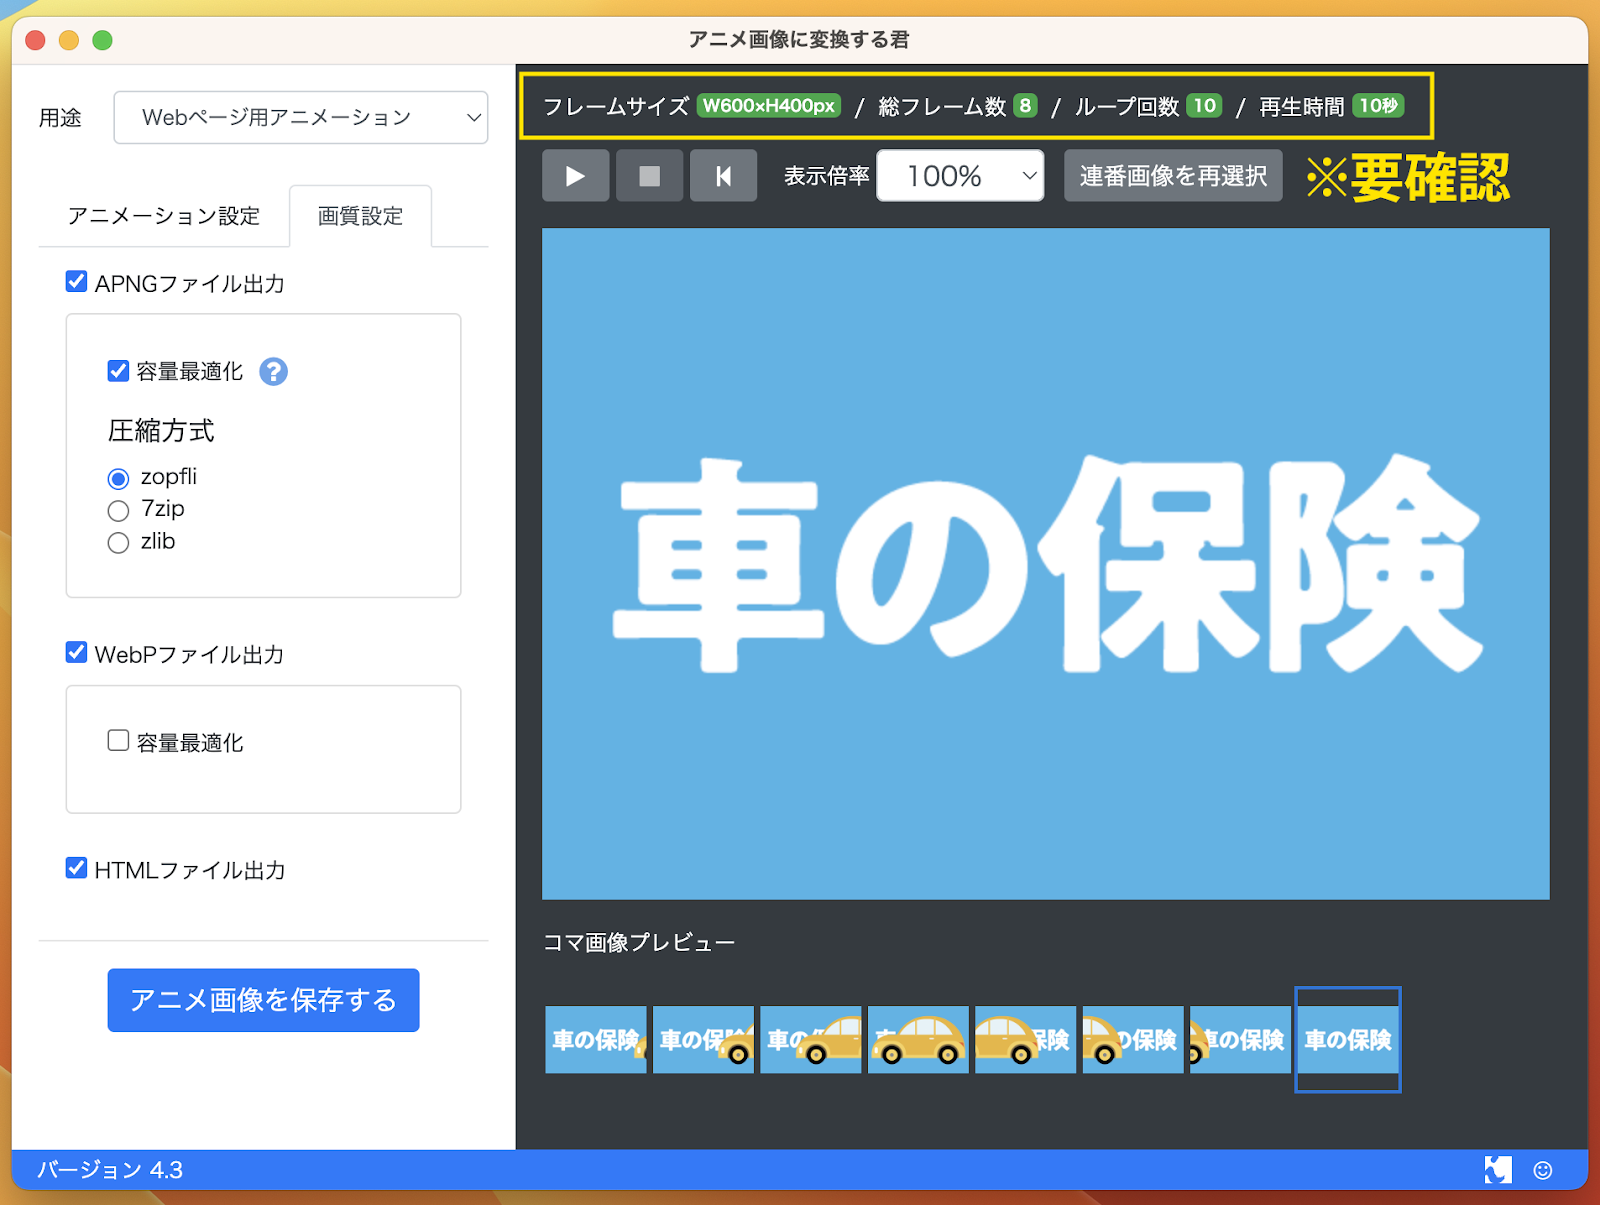Select the 7zip compression method

(118, 511)
